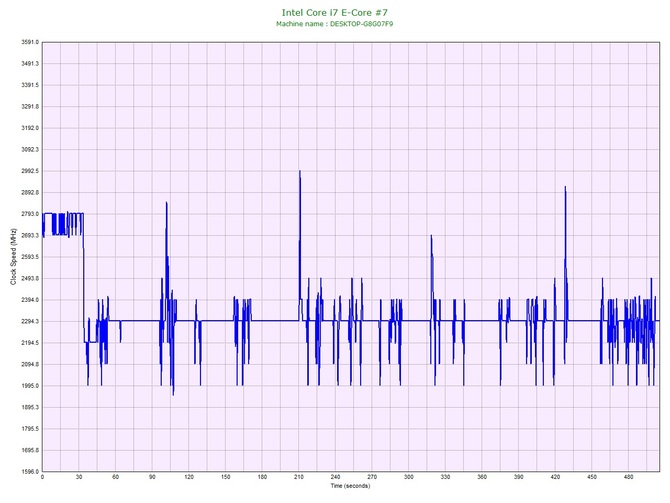The height and width of the screenshot is (503, 670).
Task: Click the 420 seconds x-axis tick label
Action: click(x=555, y=477)
